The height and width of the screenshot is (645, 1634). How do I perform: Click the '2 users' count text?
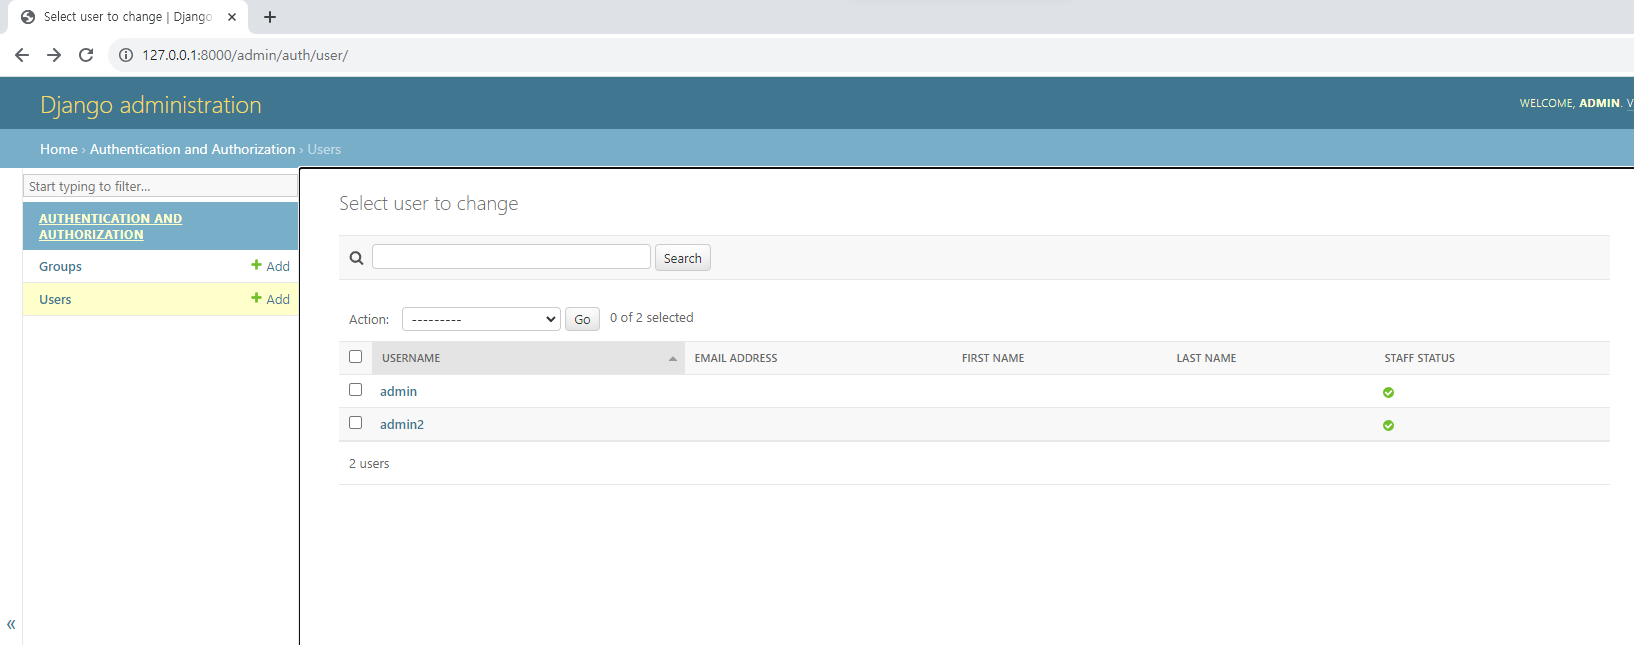[x=369, y=463]
